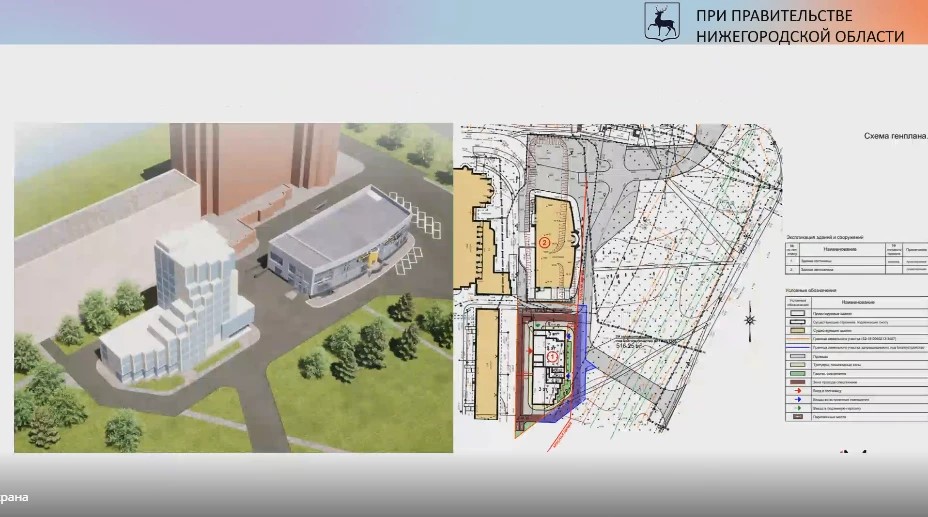
Task: Select circled marker 2 on site plan
Action: tap(545, 241)
